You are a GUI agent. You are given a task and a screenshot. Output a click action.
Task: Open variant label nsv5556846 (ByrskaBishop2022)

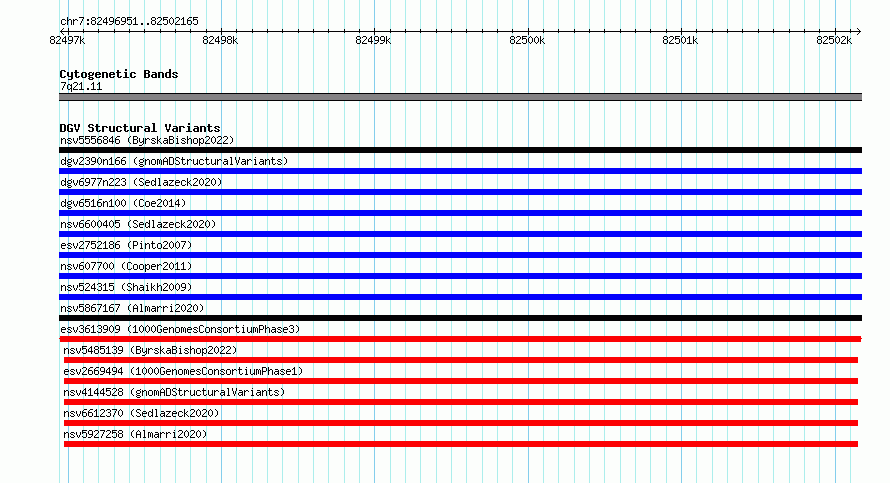[x=147, y=140]
